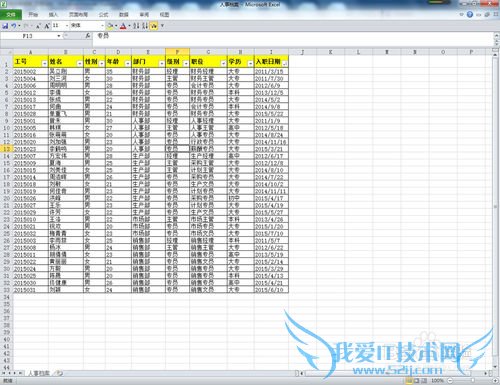Switch to the 数据 (Data) ribbon tab
500x385 pixels.
pos(124,14)
